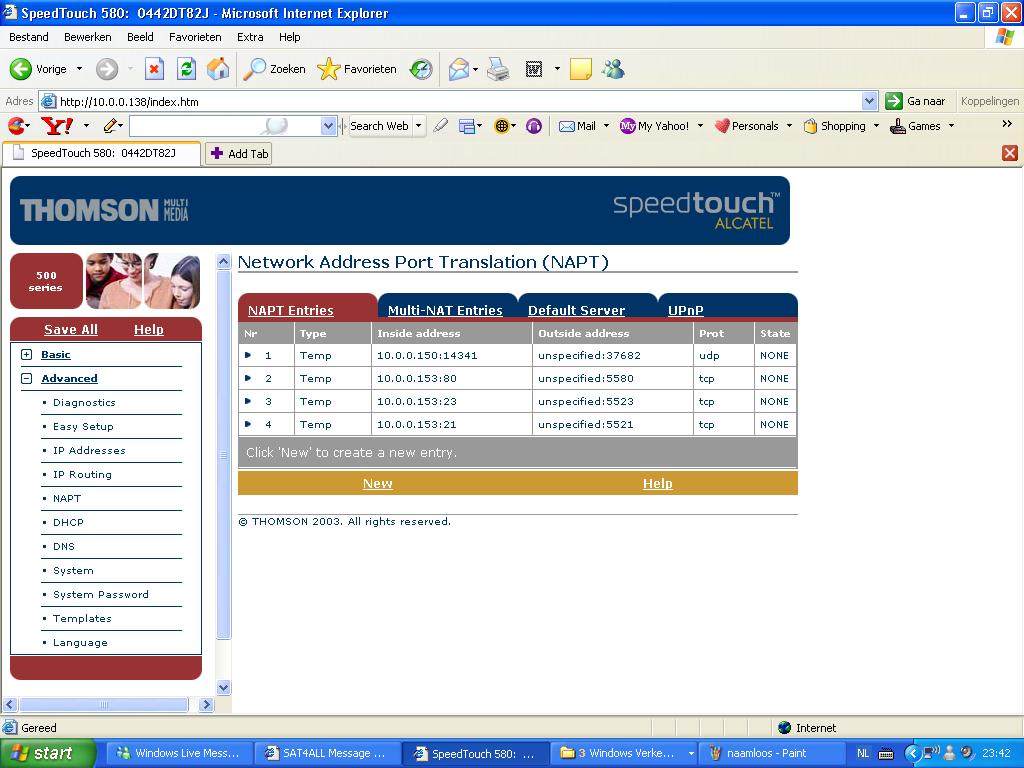The image size is (1024, 768).
Task: Click the IE Home toolbar icon
Action: pos(217,69)
